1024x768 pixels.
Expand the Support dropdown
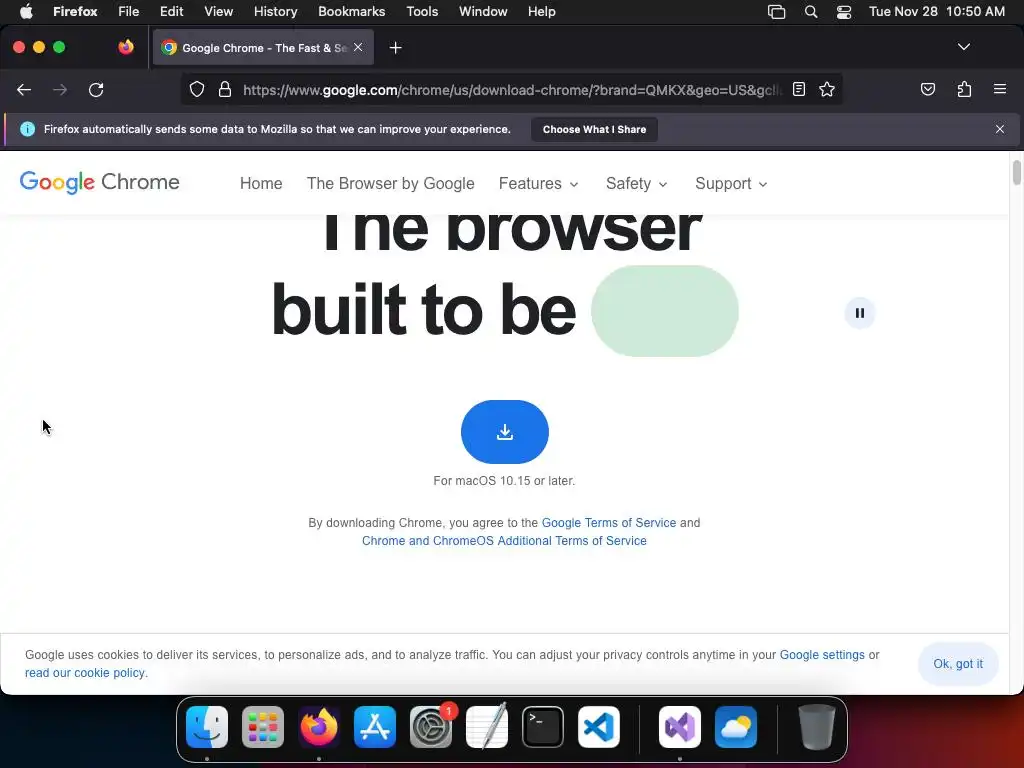(x=731, y=184)
